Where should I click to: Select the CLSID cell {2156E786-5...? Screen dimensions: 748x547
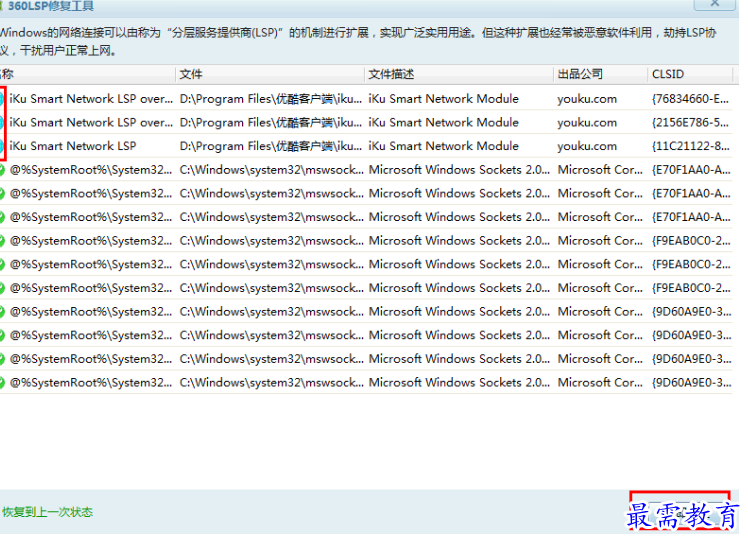point(690,123)
